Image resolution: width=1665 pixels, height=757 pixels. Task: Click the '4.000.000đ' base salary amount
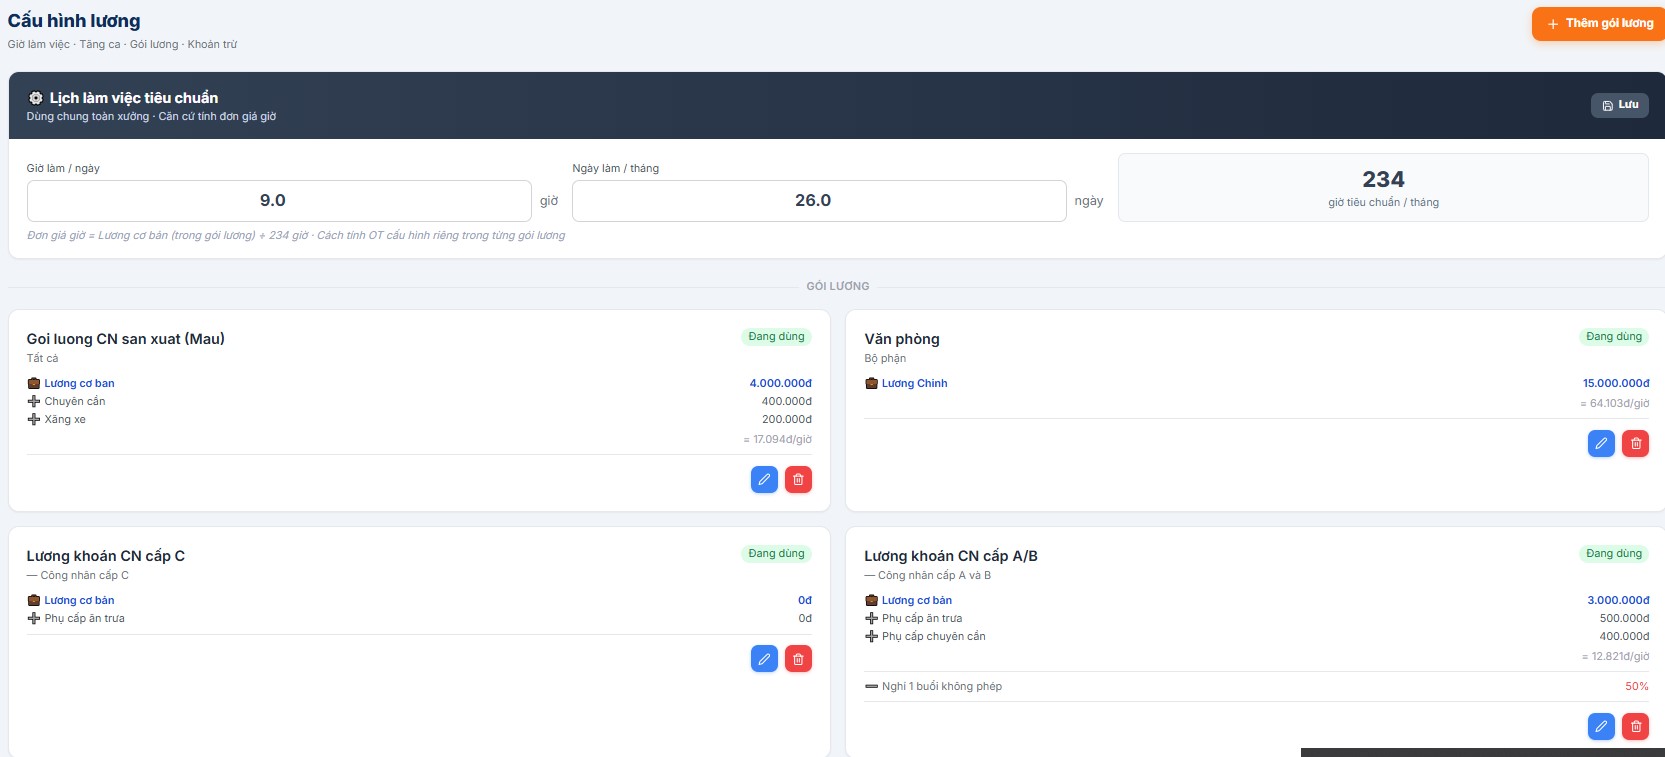coord(780,383)
